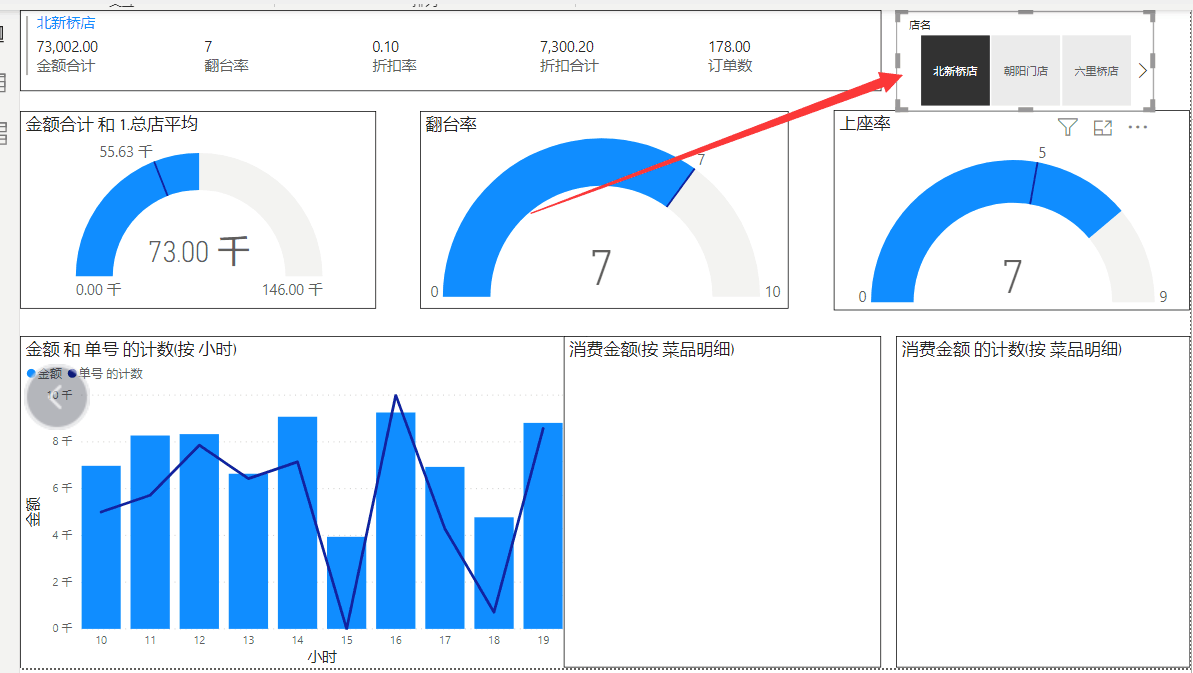Click the 店名 slicer header

tap(920, 24)
